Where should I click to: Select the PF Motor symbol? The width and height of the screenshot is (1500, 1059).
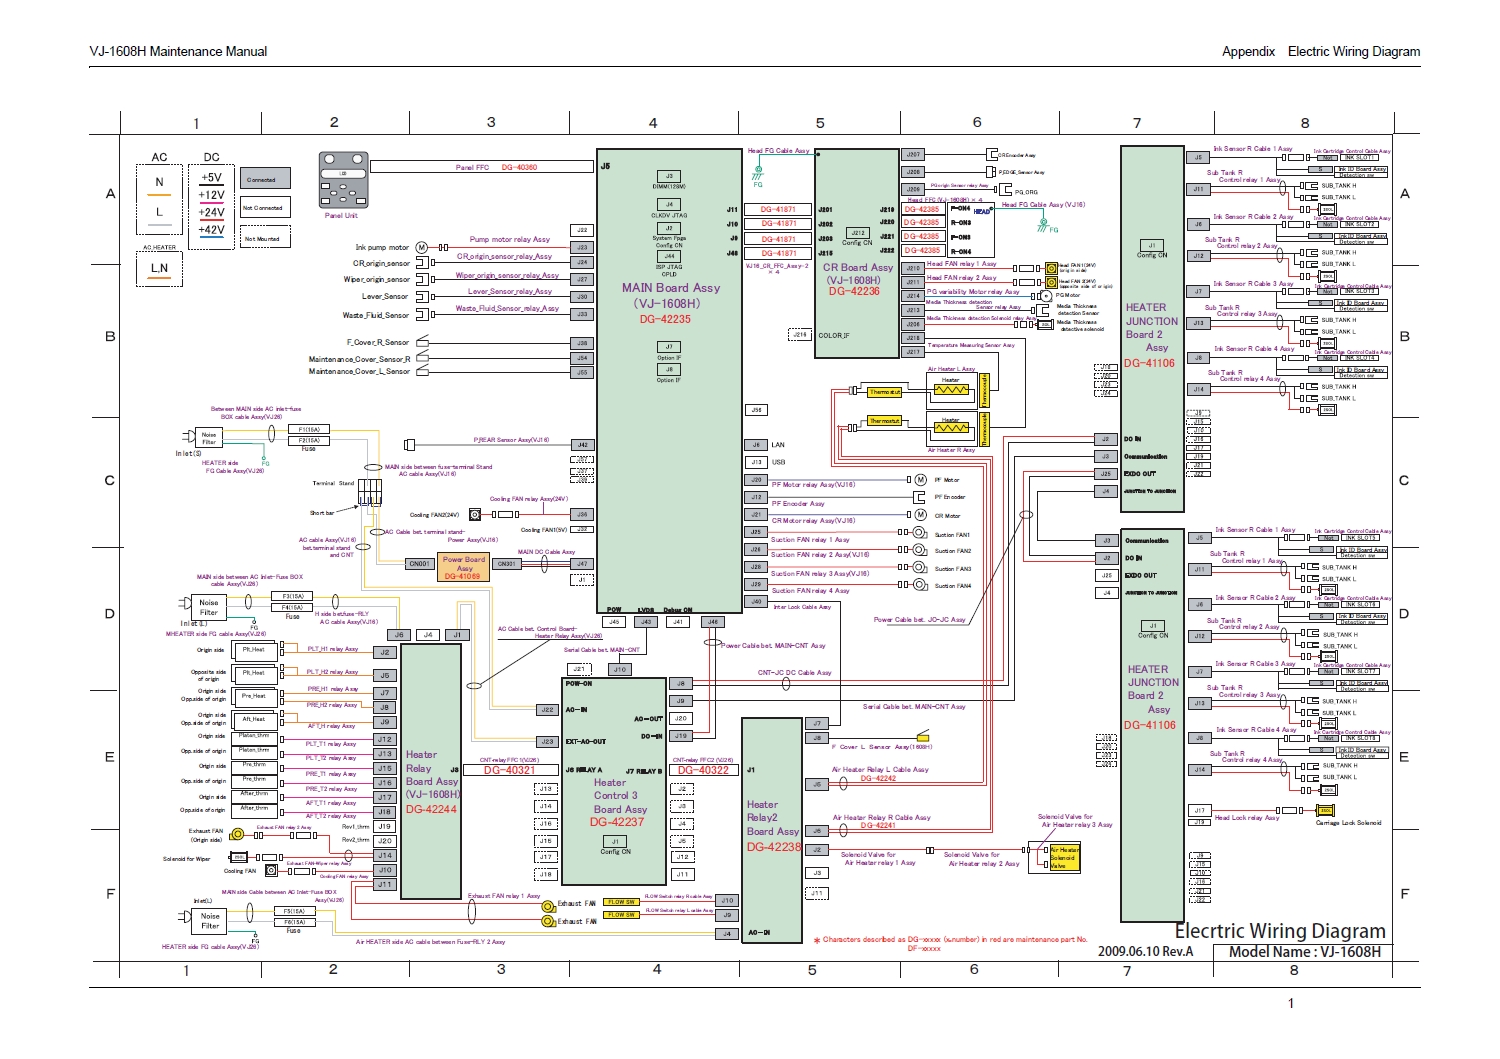click(921, 480)
